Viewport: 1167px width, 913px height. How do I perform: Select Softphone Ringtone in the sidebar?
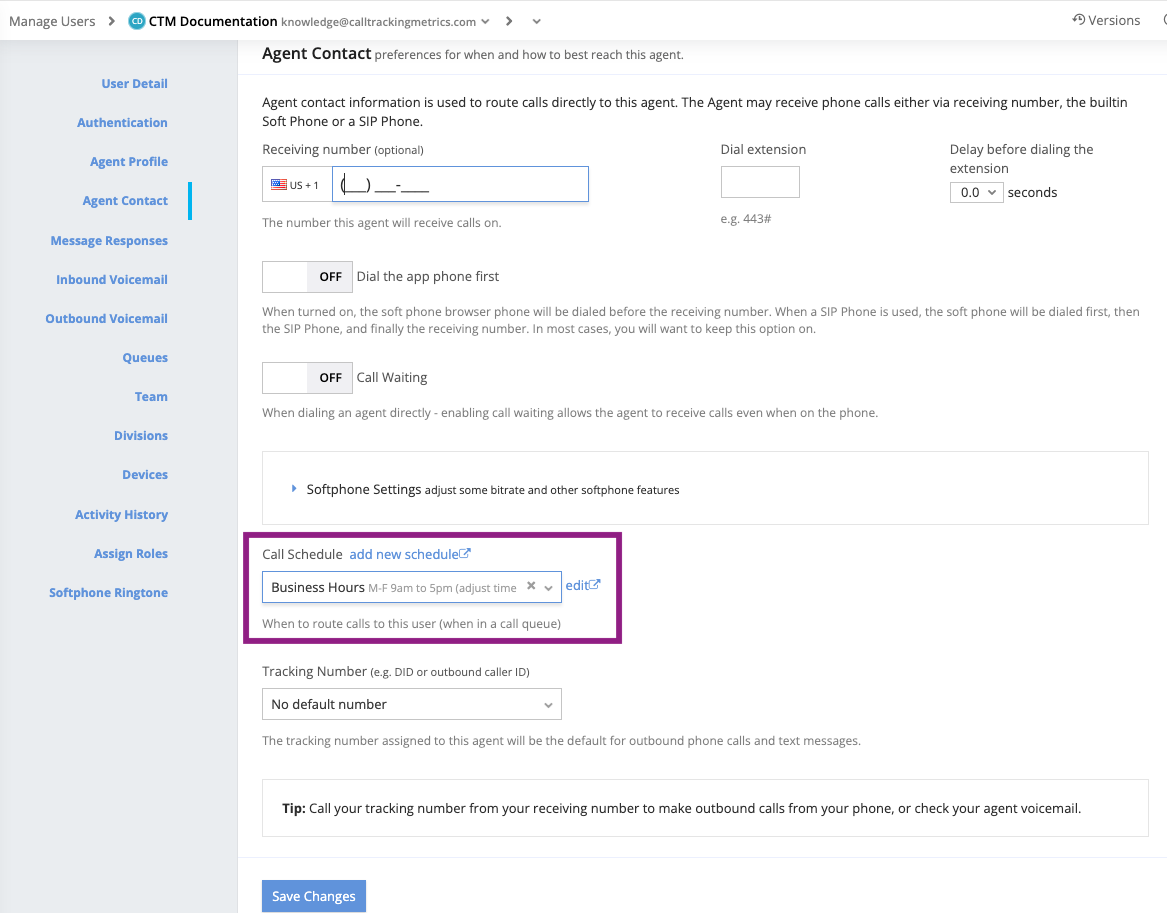108,593
